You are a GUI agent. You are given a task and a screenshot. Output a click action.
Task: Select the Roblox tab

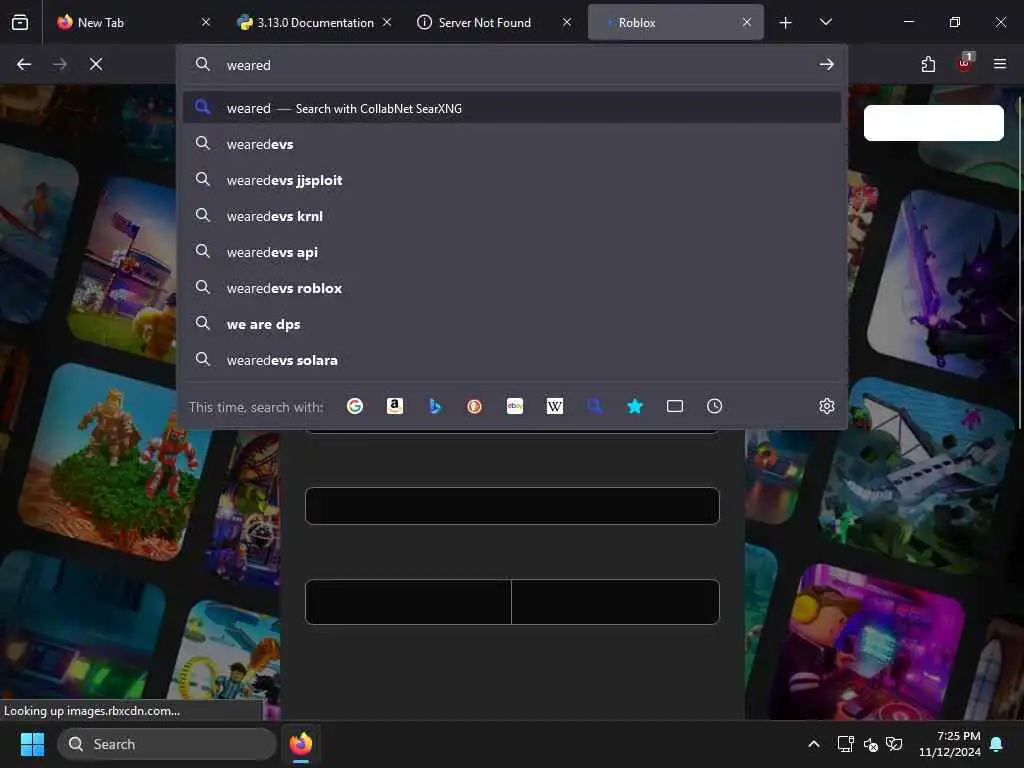[675, 22]
